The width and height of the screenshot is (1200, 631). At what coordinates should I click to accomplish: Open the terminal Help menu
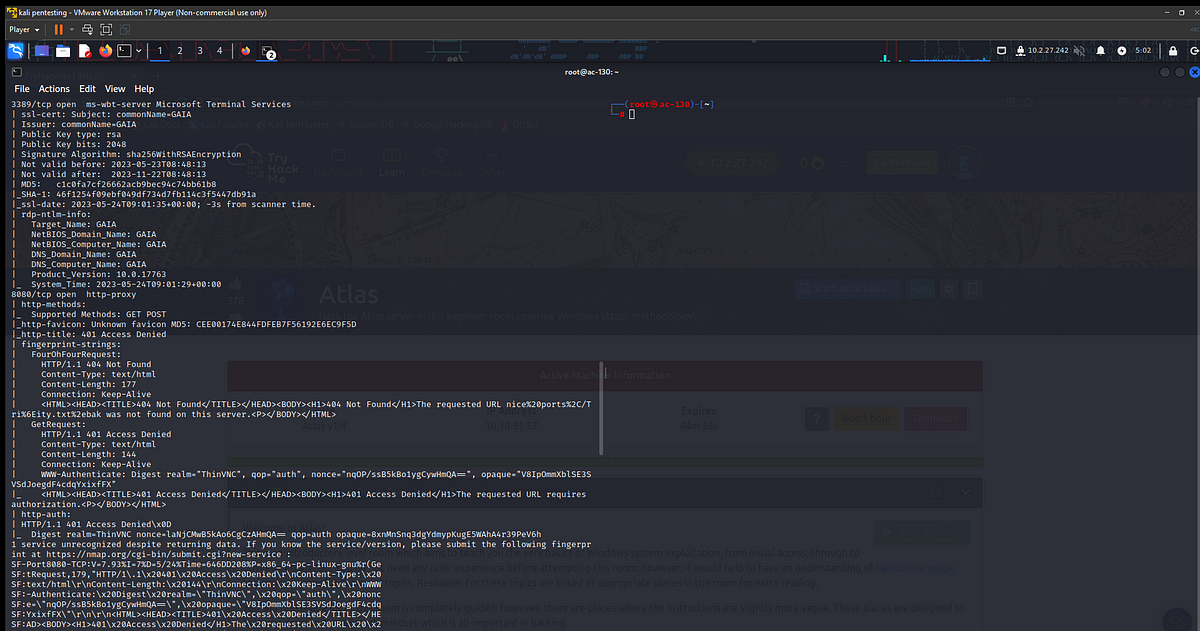pyautogui.click(x=144, y=89)
